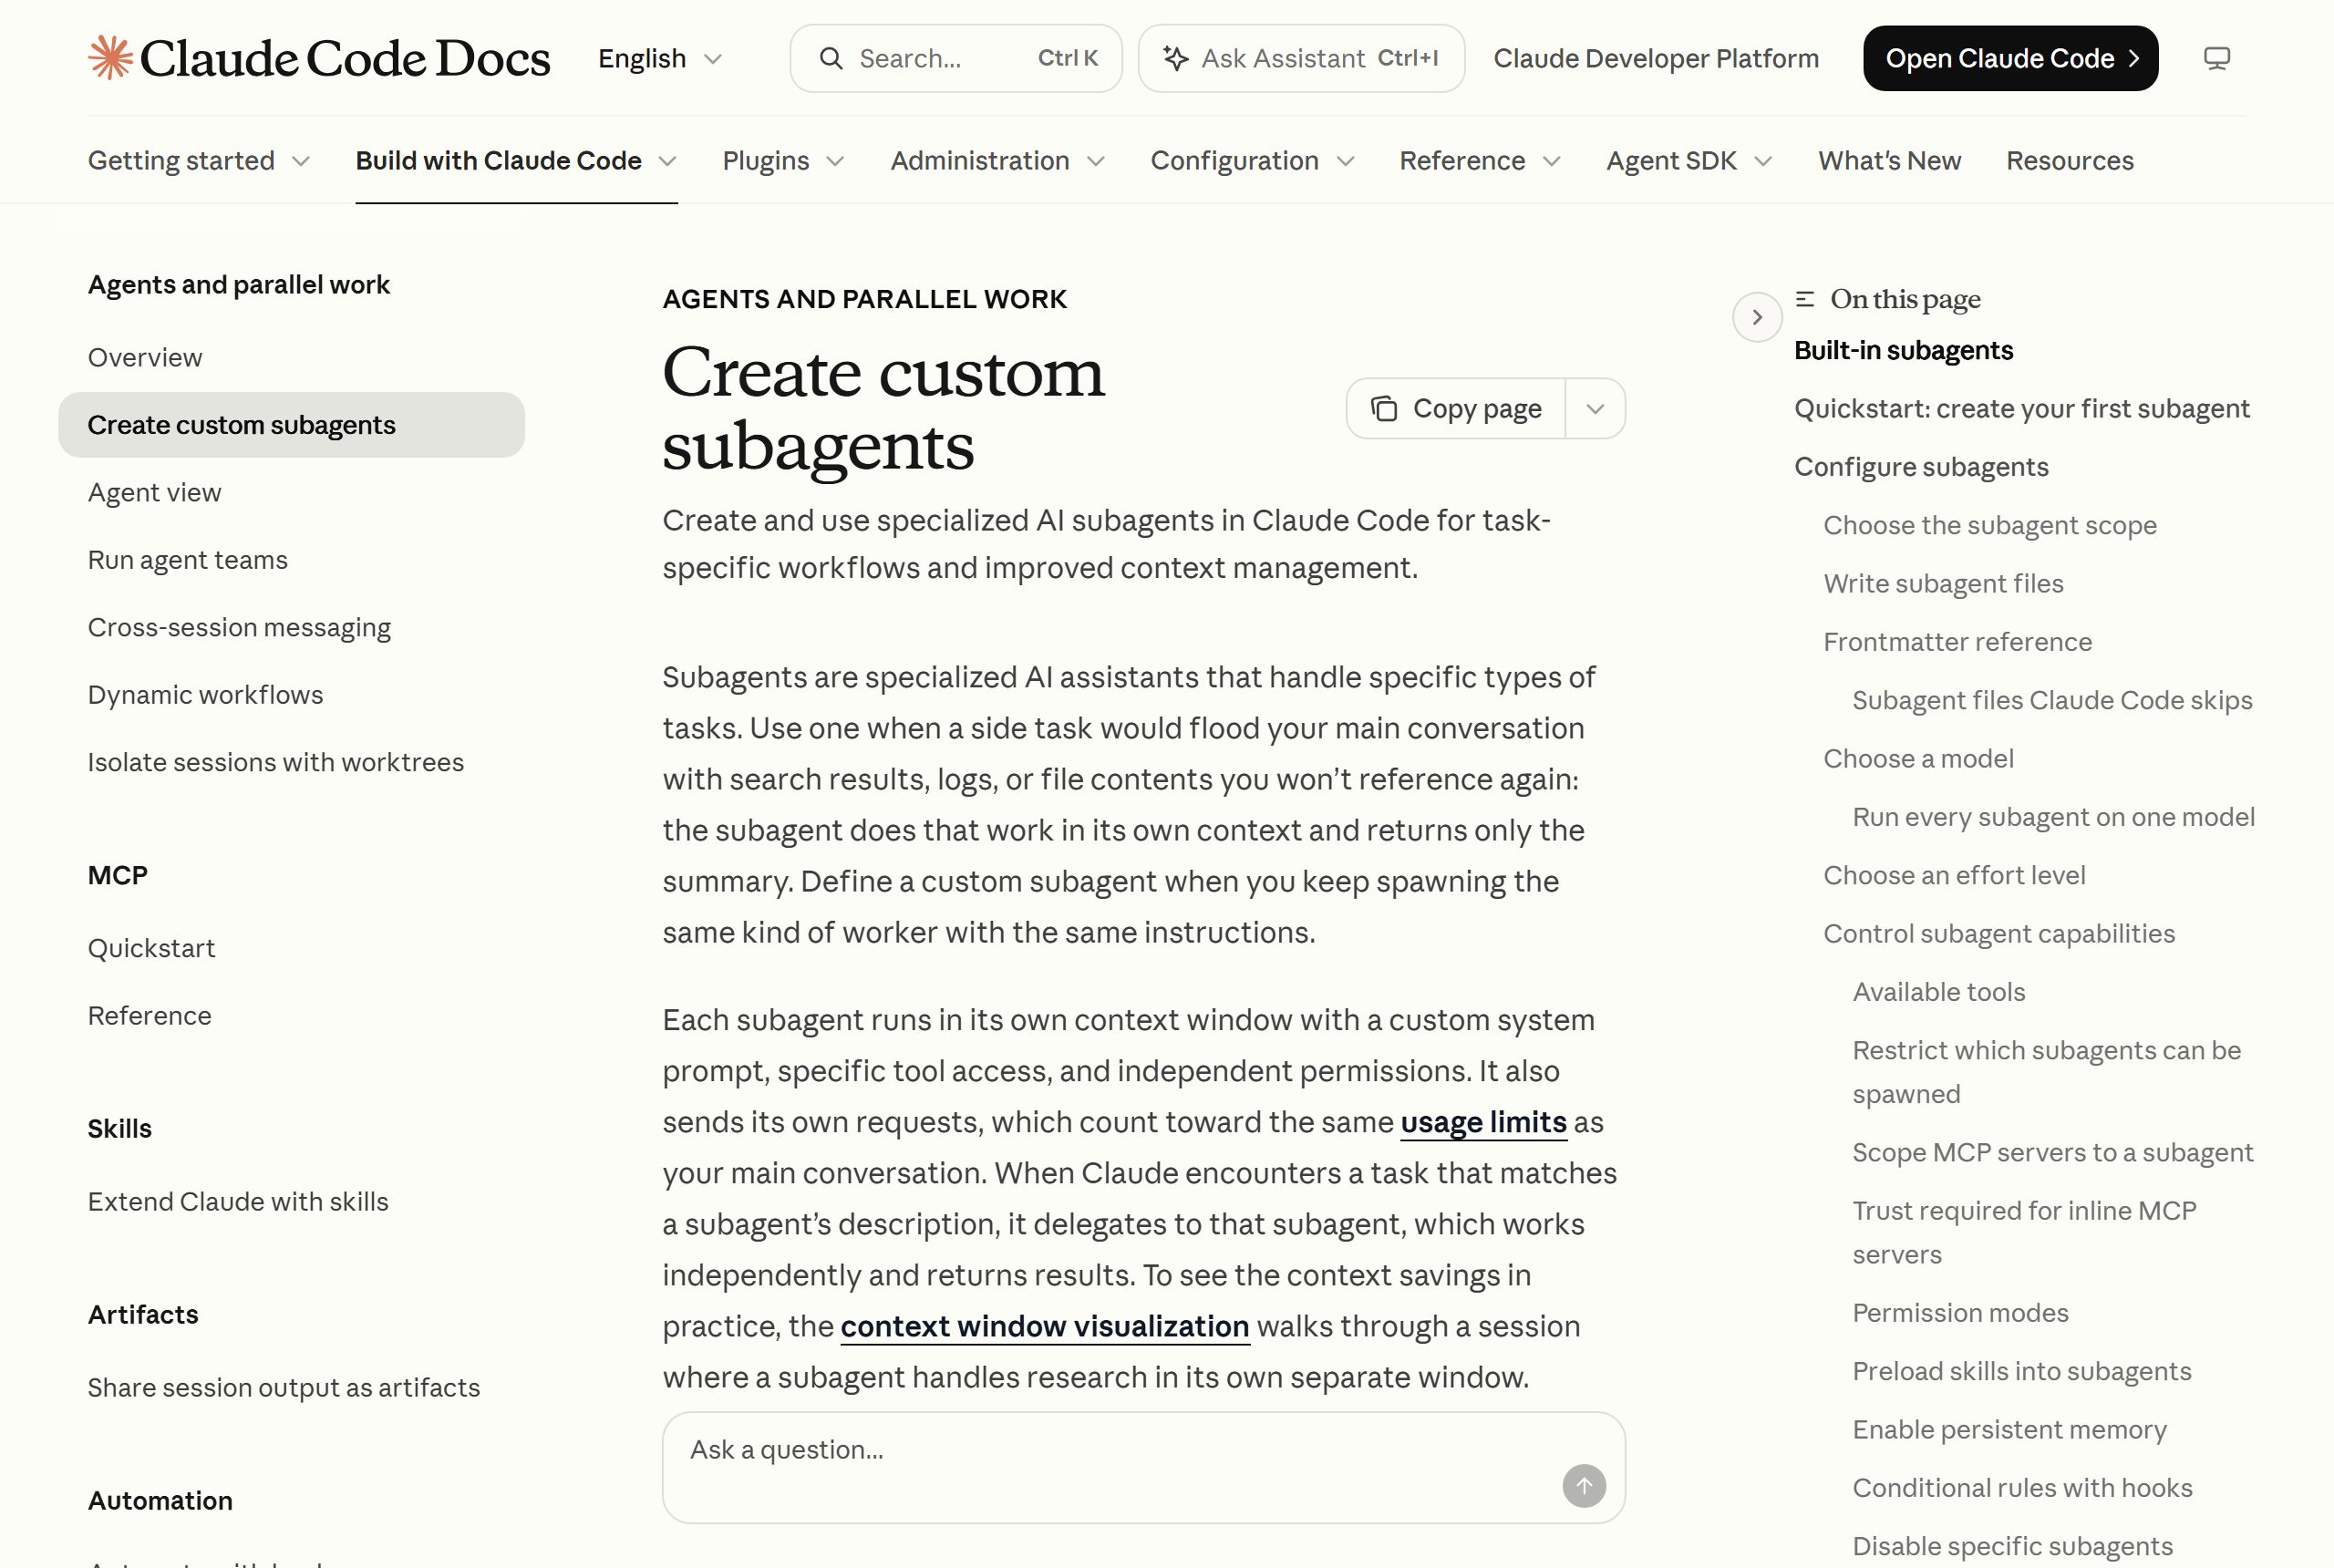This screenshot has height=1568, width=2334.
Task: Click the search magnifier icon
Action: pos(831,58)
